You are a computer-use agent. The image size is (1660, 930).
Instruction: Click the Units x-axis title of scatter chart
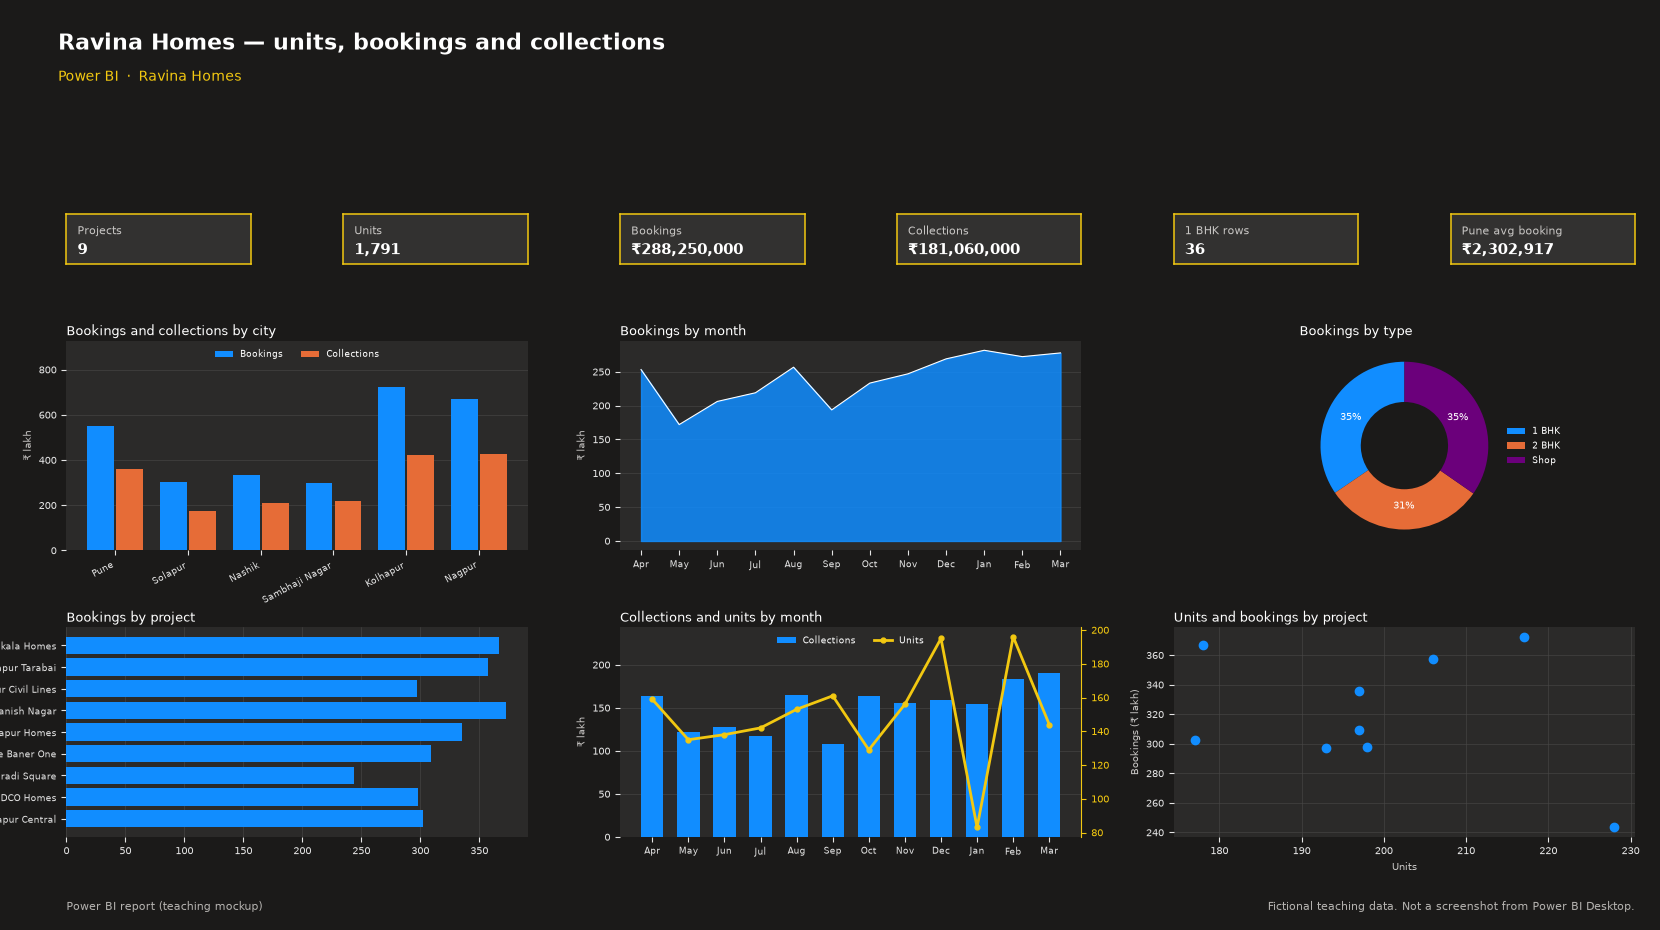[1404, 867]
